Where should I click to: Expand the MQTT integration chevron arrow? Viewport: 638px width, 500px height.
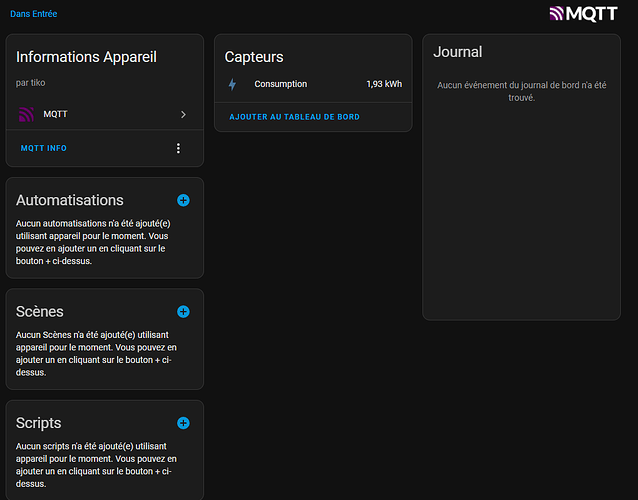183,115
